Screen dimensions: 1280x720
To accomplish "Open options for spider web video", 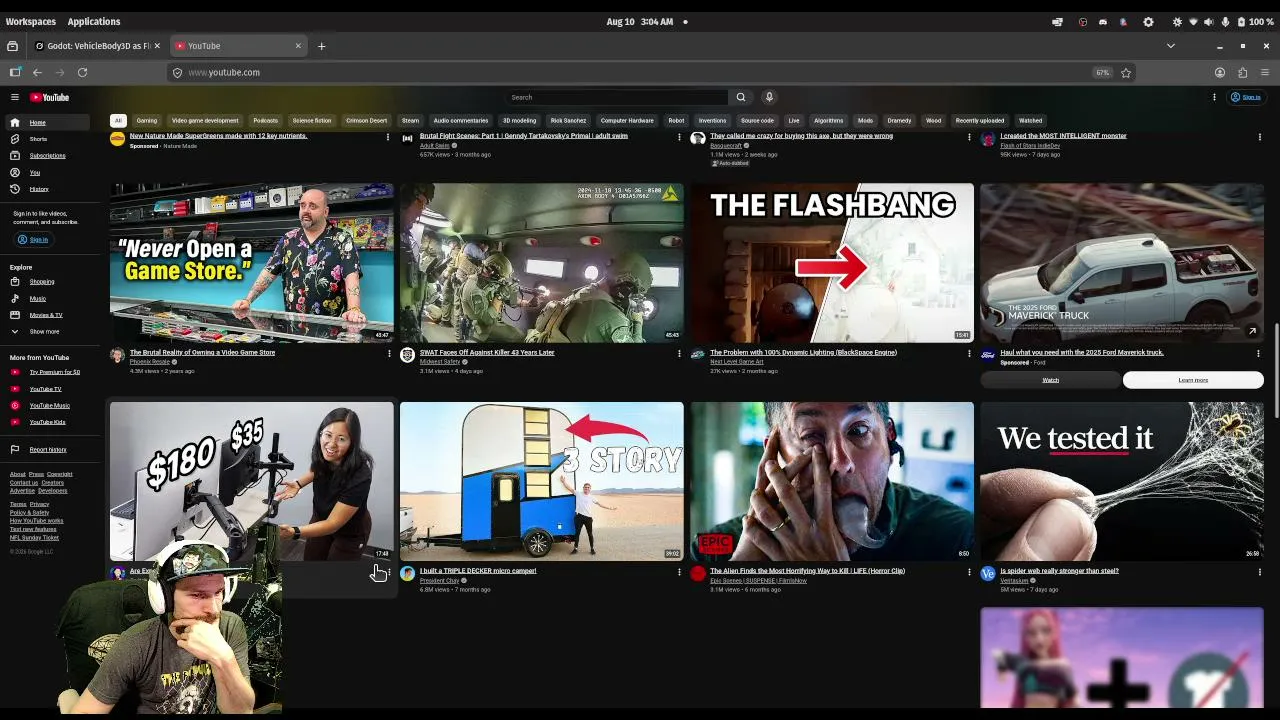I will click(x=1259, y=572).
